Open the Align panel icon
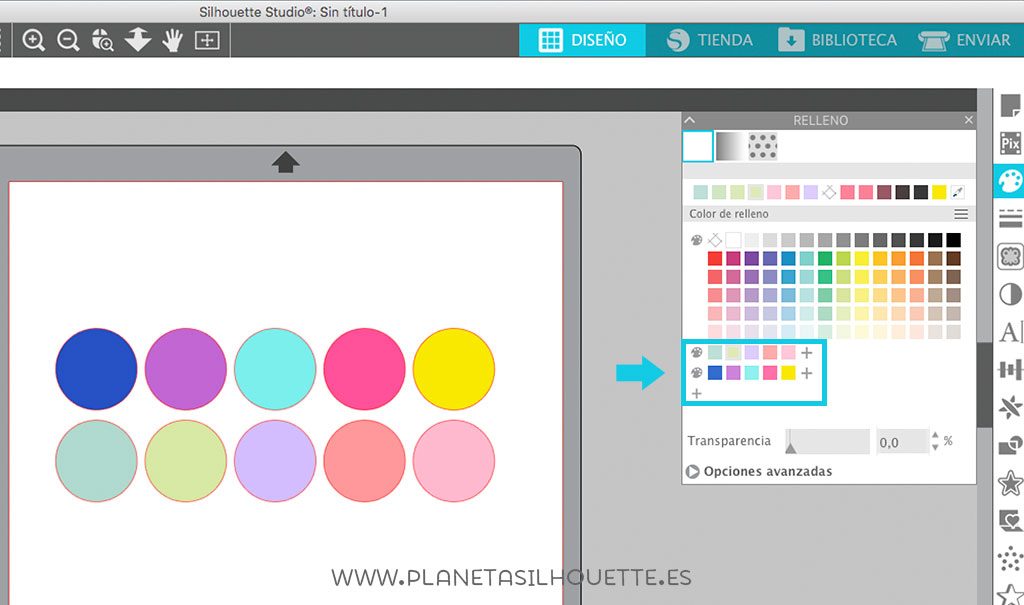The height and width of the screenshot is (605, 1024). [1010, 370]
